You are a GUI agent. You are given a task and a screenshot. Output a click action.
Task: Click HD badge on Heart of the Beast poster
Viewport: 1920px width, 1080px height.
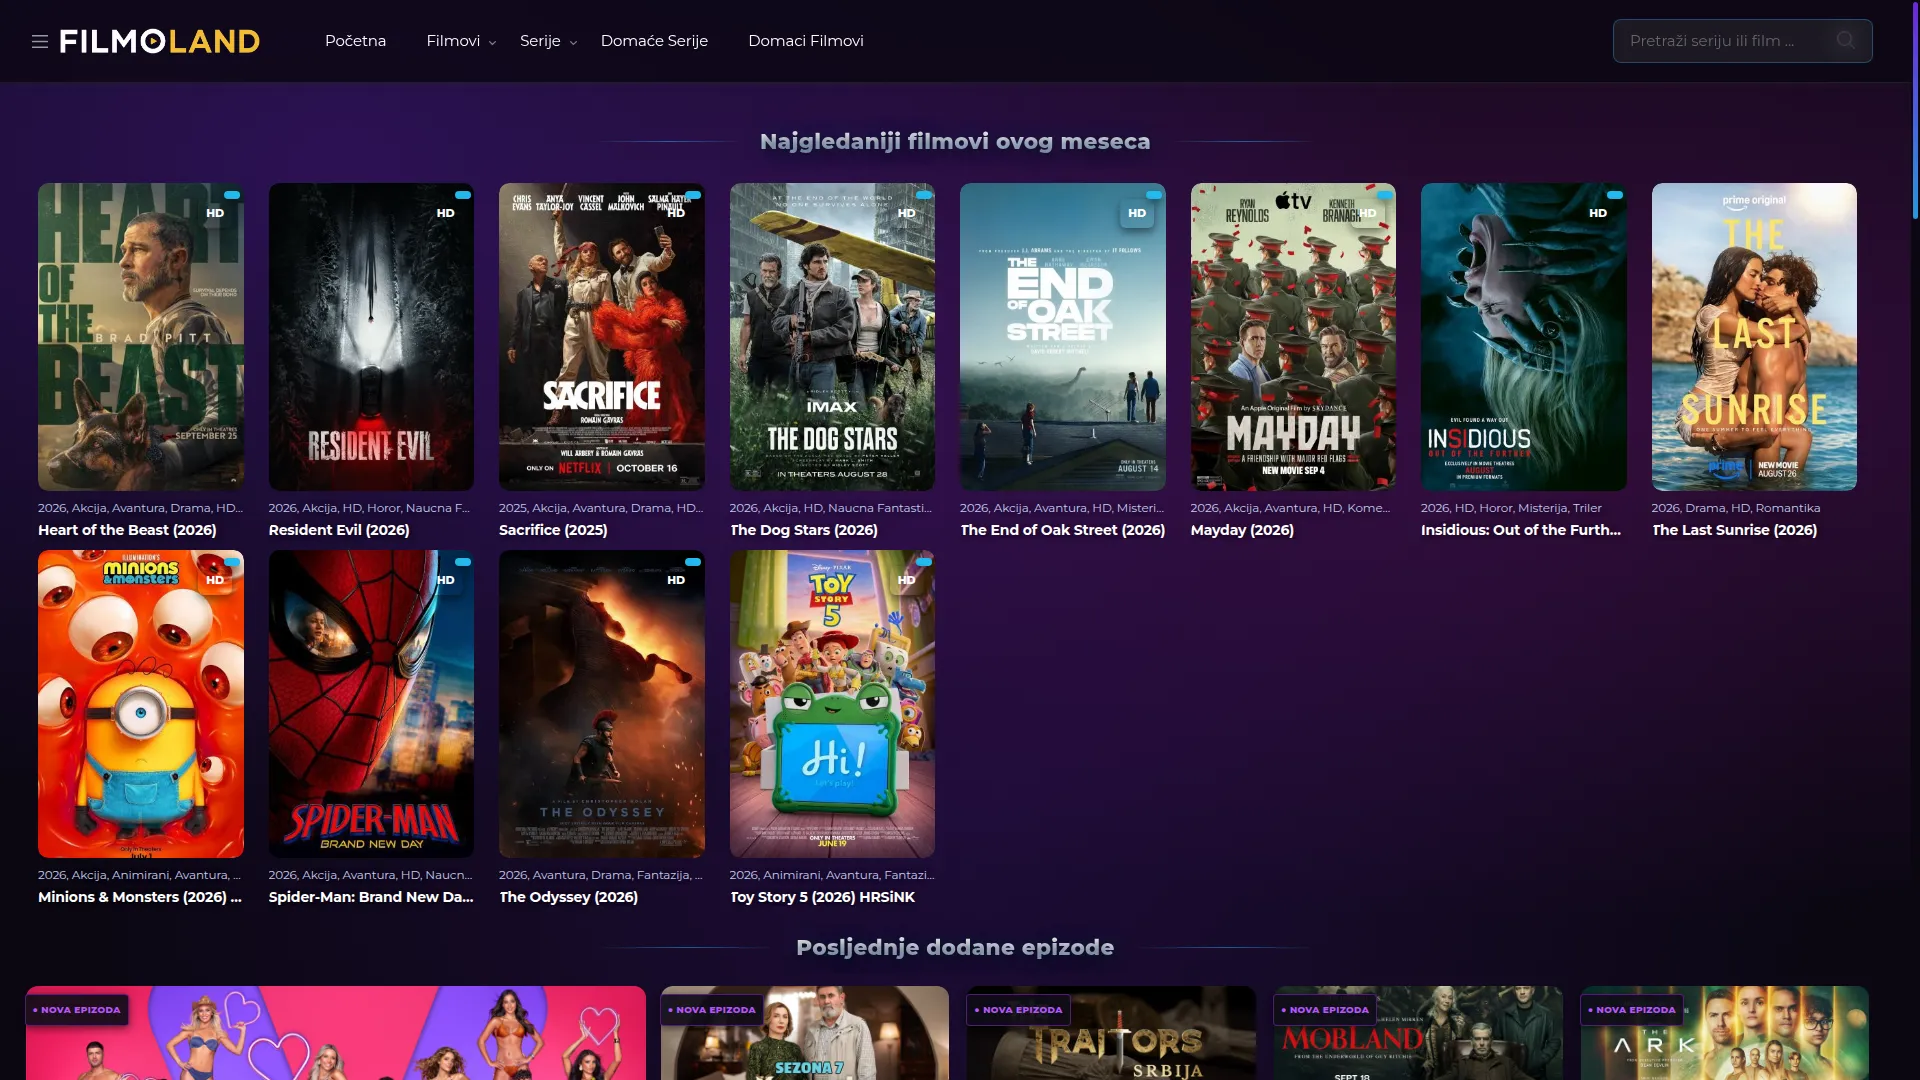pos(215,213)
